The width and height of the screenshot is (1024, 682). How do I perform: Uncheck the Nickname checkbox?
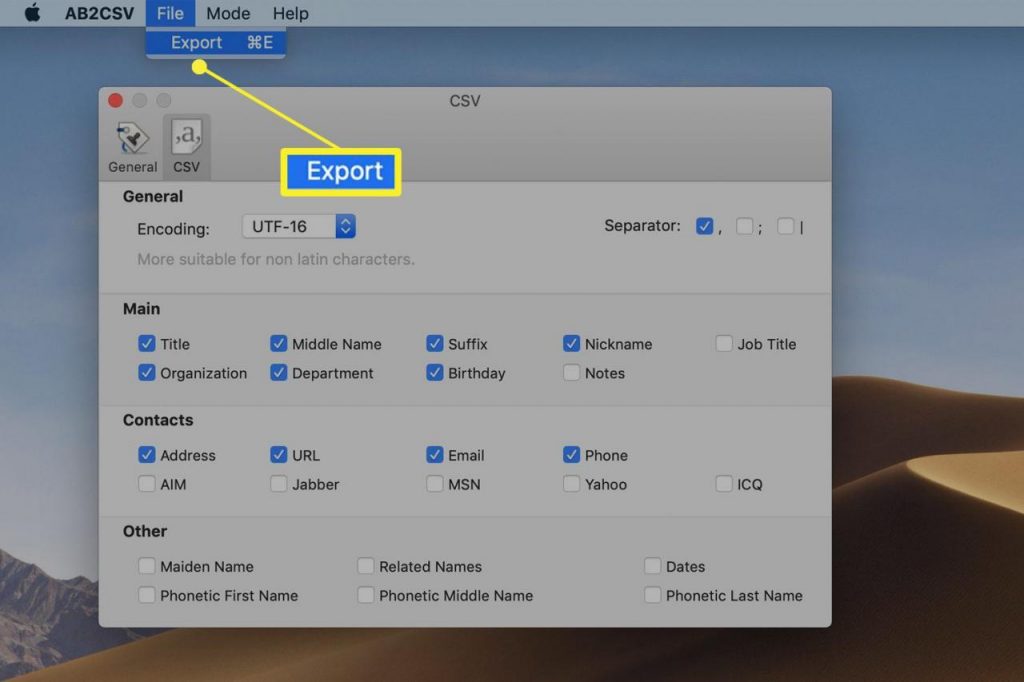coord(571,344)
